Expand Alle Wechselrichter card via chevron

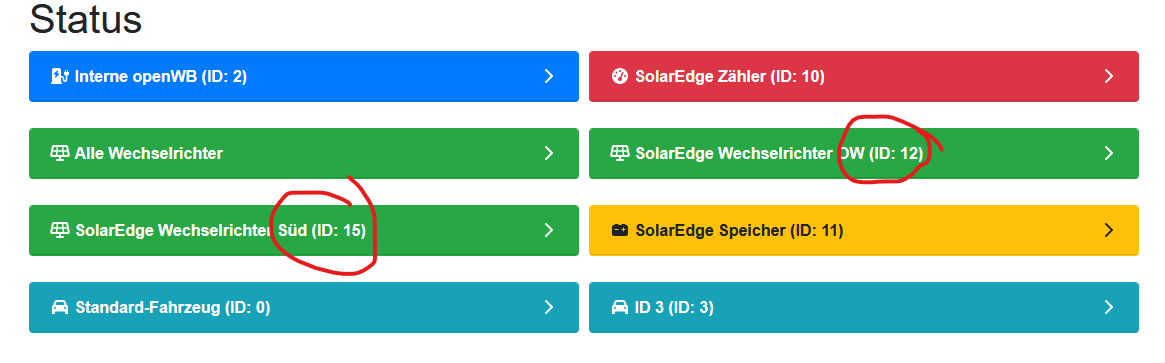click(549, 153)
